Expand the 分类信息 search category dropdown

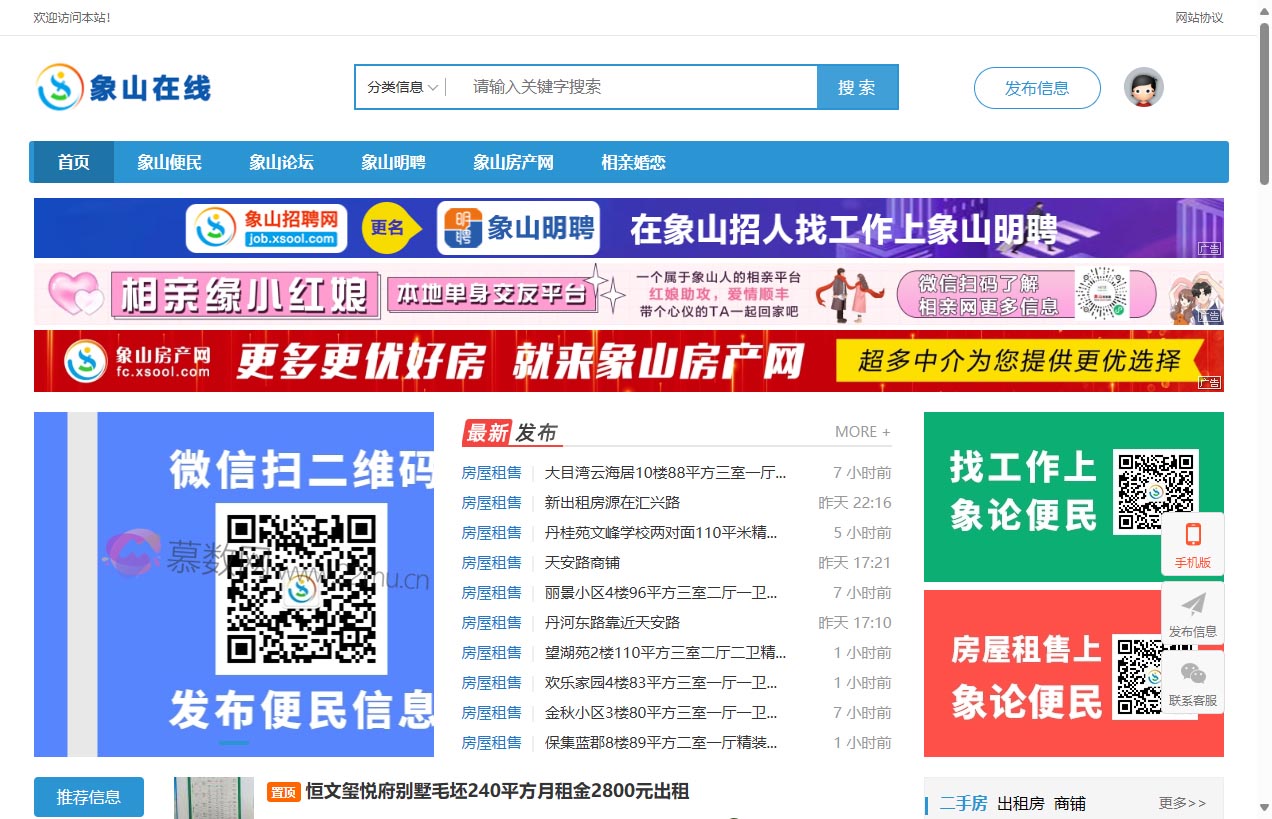point(402,87)
